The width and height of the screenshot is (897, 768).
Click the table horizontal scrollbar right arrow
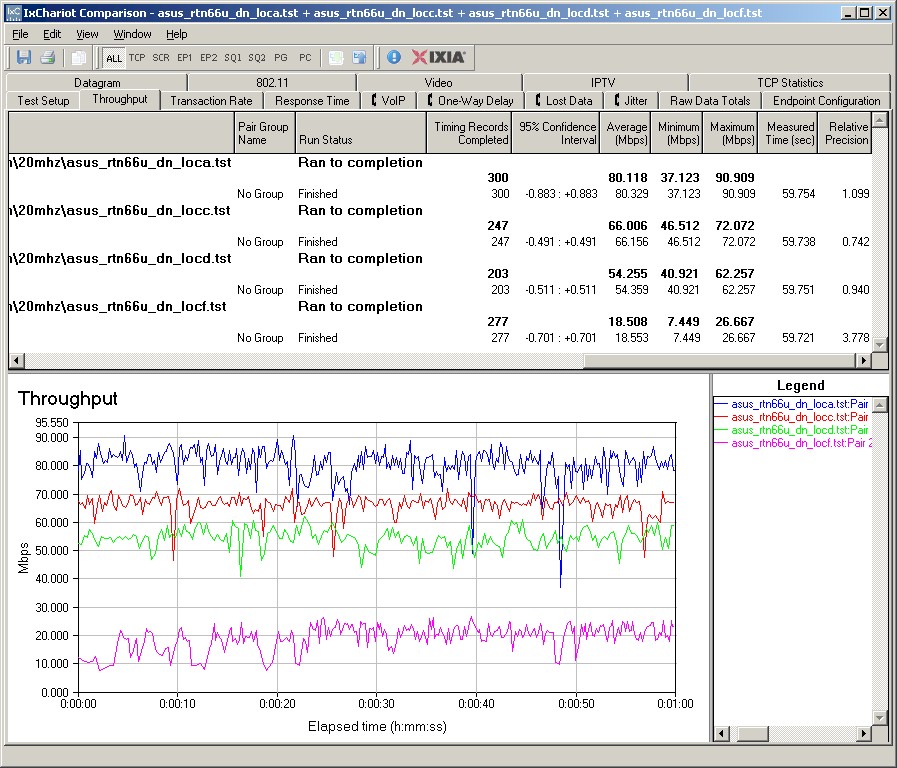[863, 360]
